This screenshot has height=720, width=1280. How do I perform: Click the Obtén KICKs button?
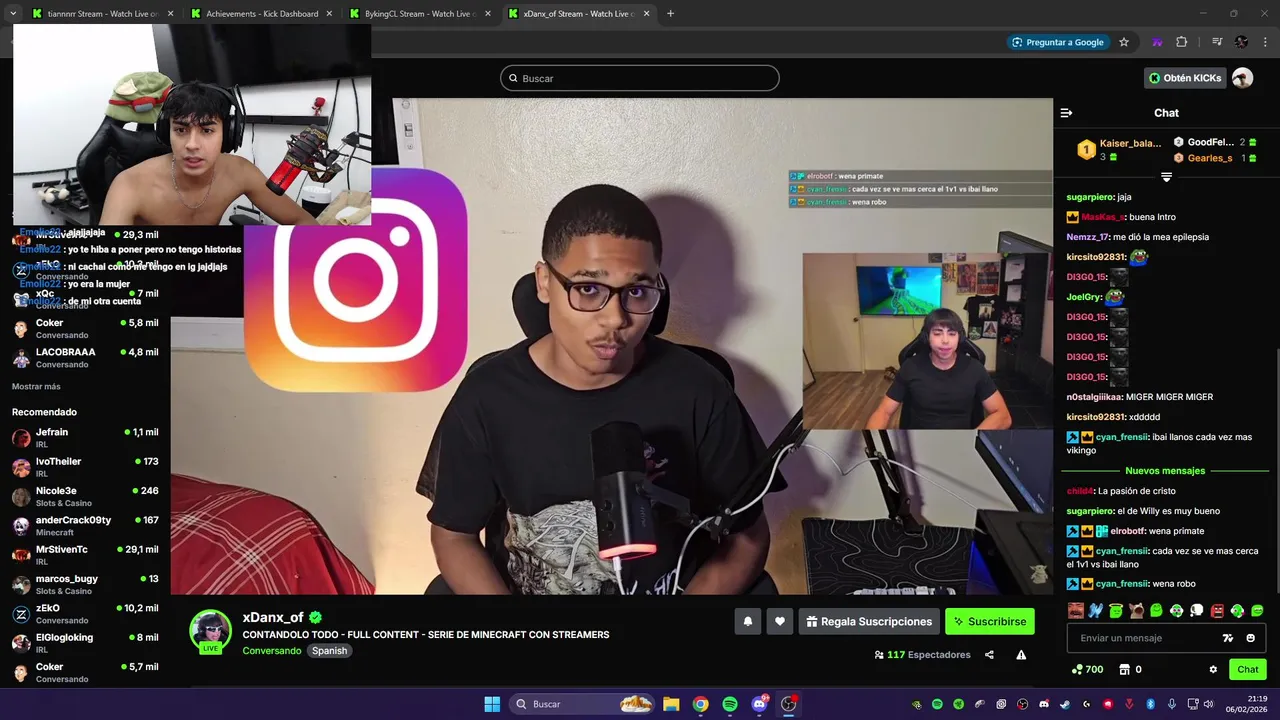[1185, 78]
